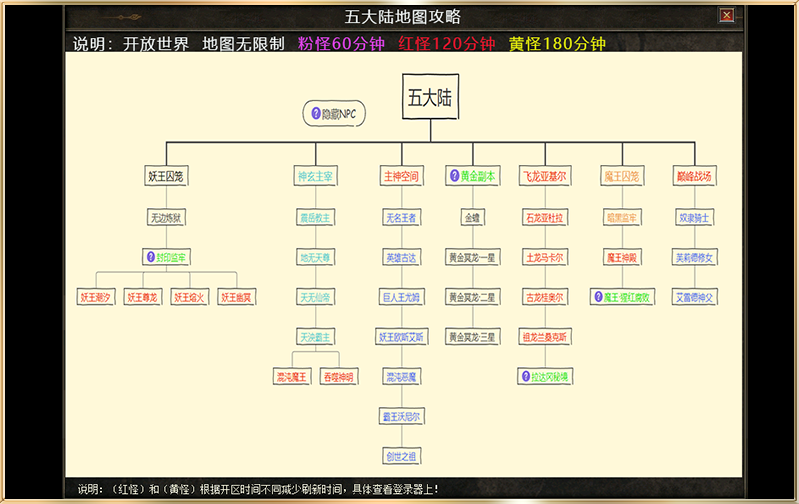Viewport: 799px width, 504px height.
Task: Click the 无边炼狱 map button
Action: click(166, 217)
